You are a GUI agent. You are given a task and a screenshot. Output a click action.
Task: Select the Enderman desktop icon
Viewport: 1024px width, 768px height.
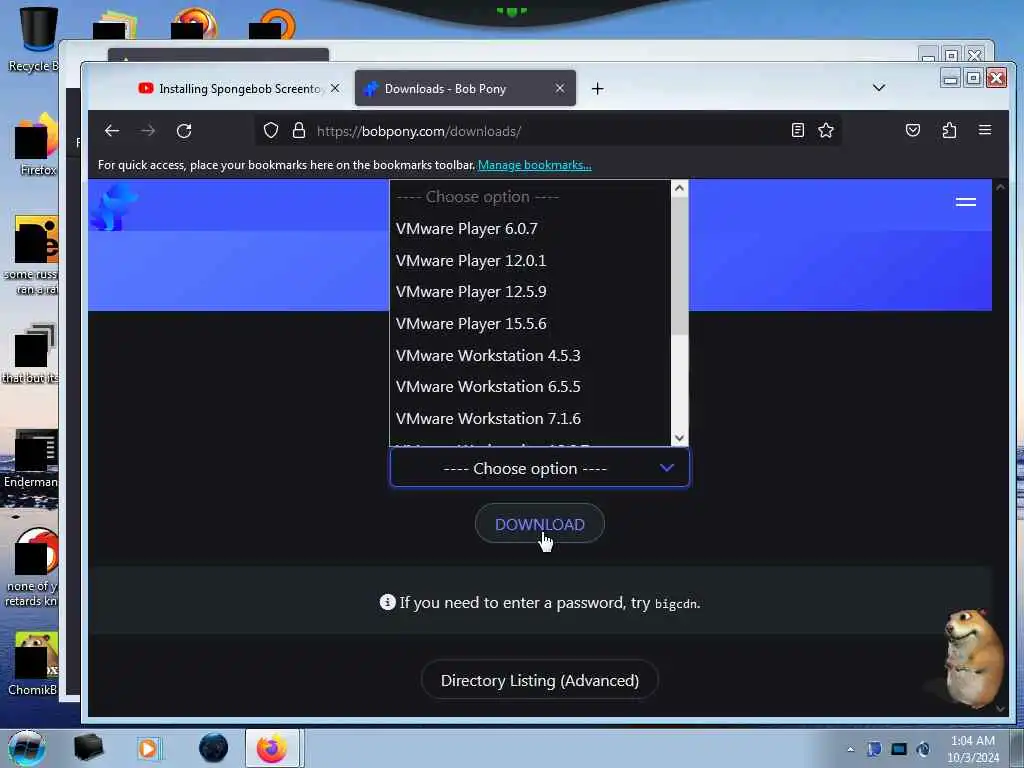[31, 459]
